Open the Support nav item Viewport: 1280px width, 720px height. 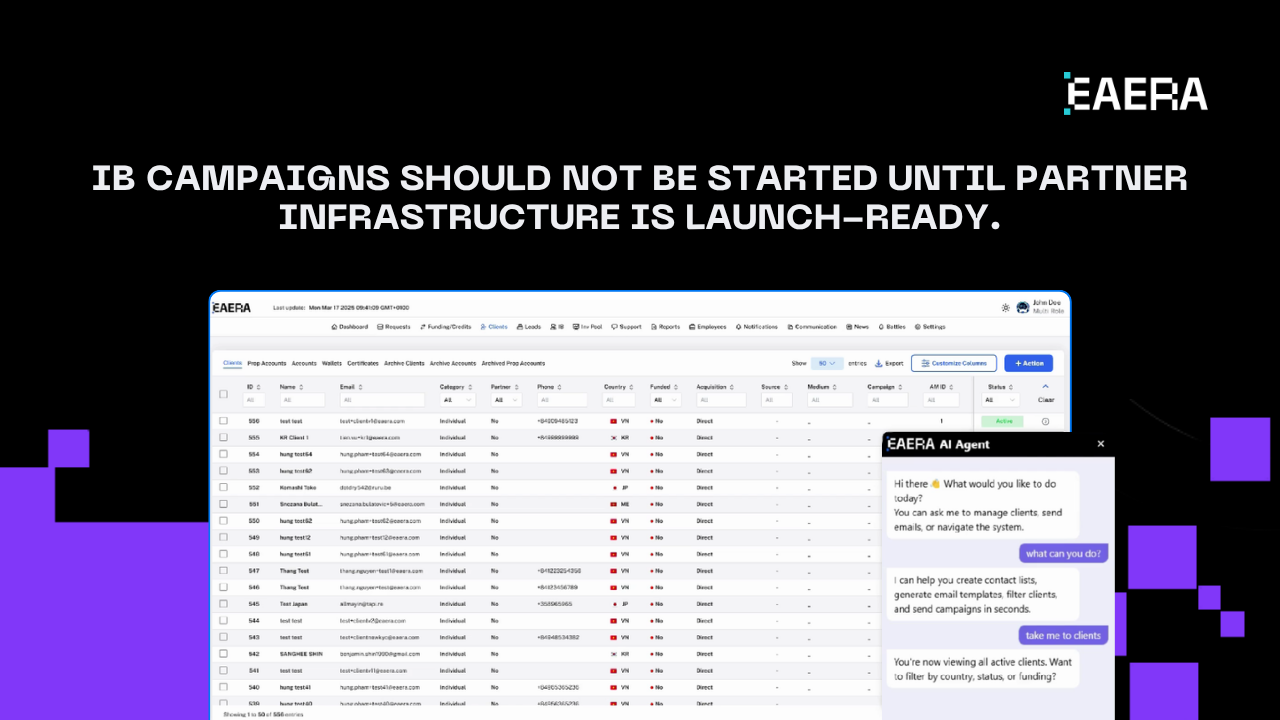click(627, 327)
